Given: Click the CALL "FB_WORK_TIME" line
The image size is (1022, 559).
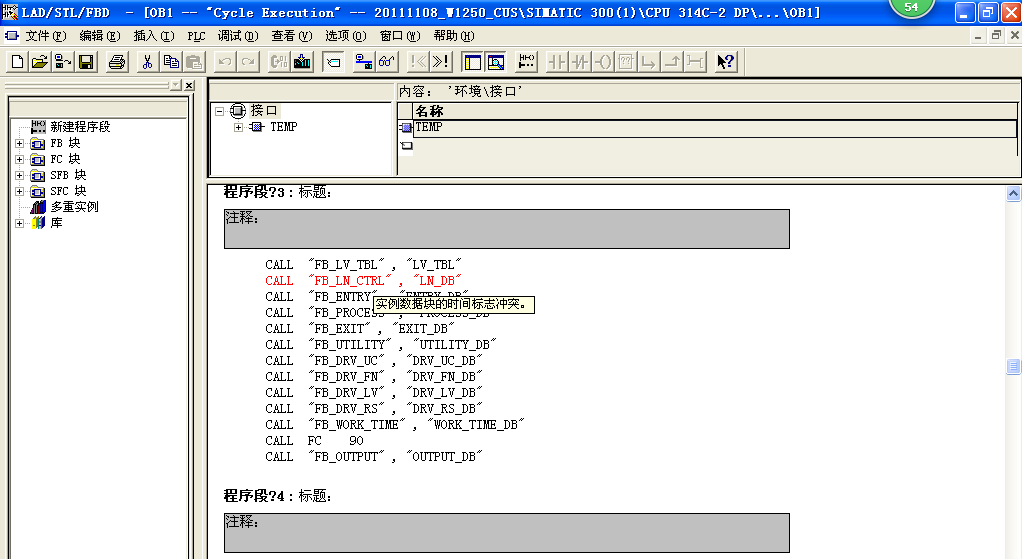Looking at the screenshot, I should 394,425.
